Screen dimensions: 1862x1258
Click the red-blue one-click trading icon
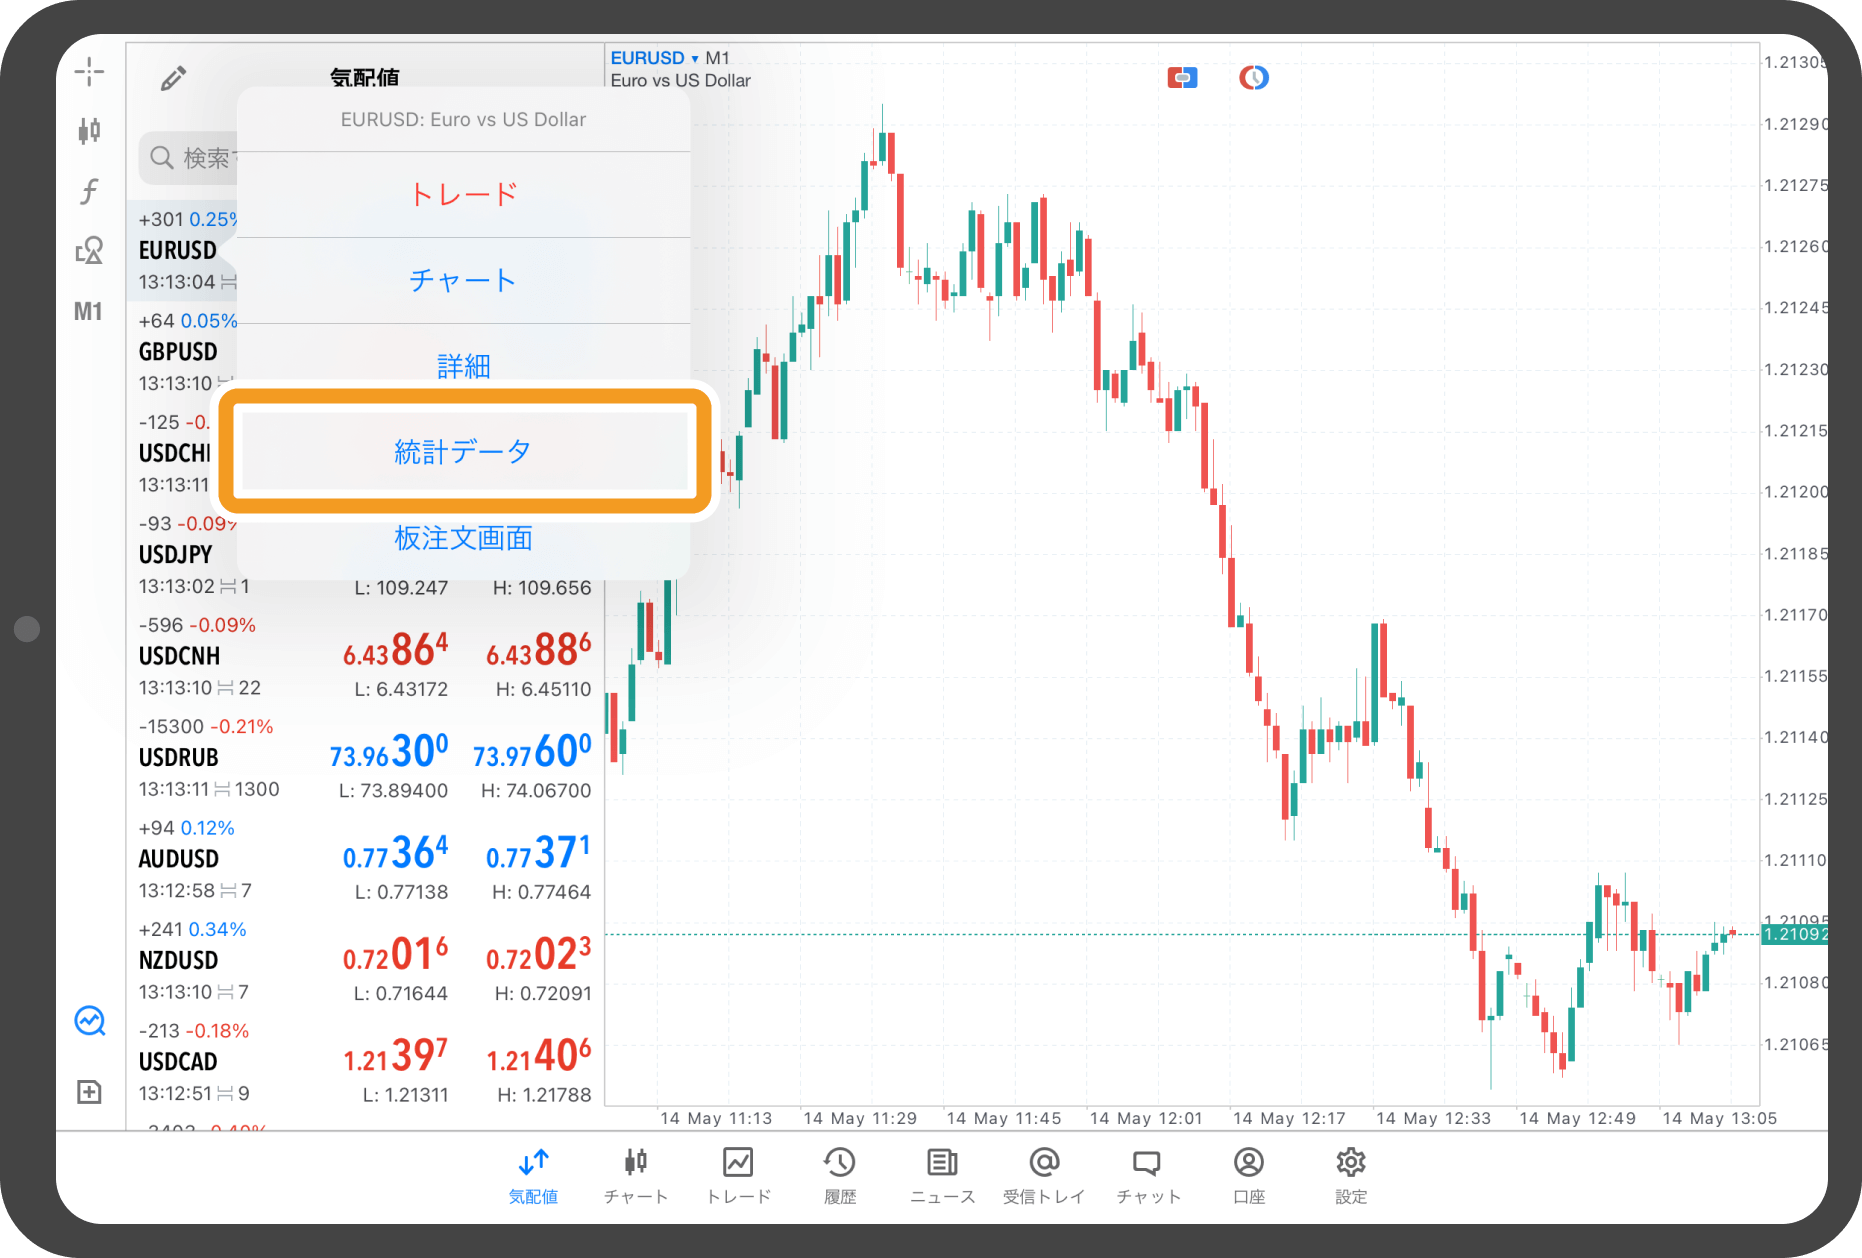click(1182, 78)
